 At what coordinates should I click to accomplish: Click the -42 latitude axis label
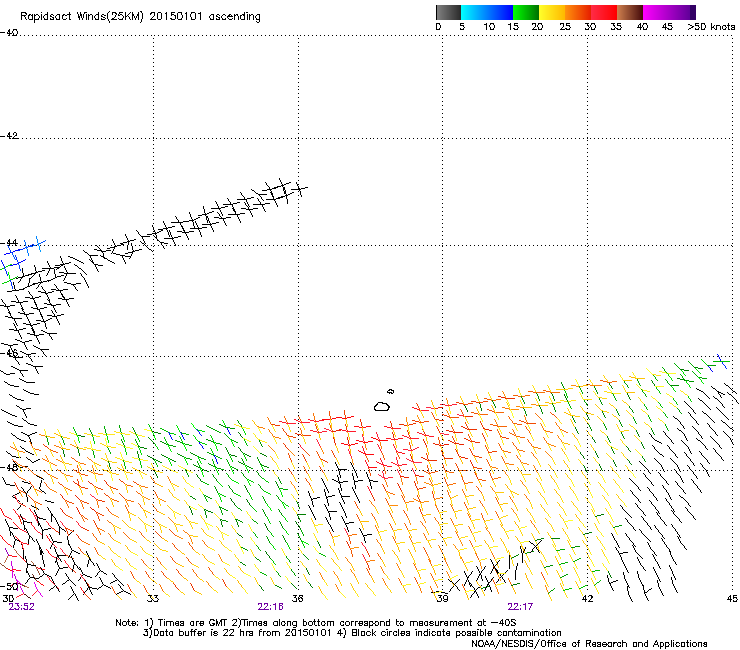(9, 136)
